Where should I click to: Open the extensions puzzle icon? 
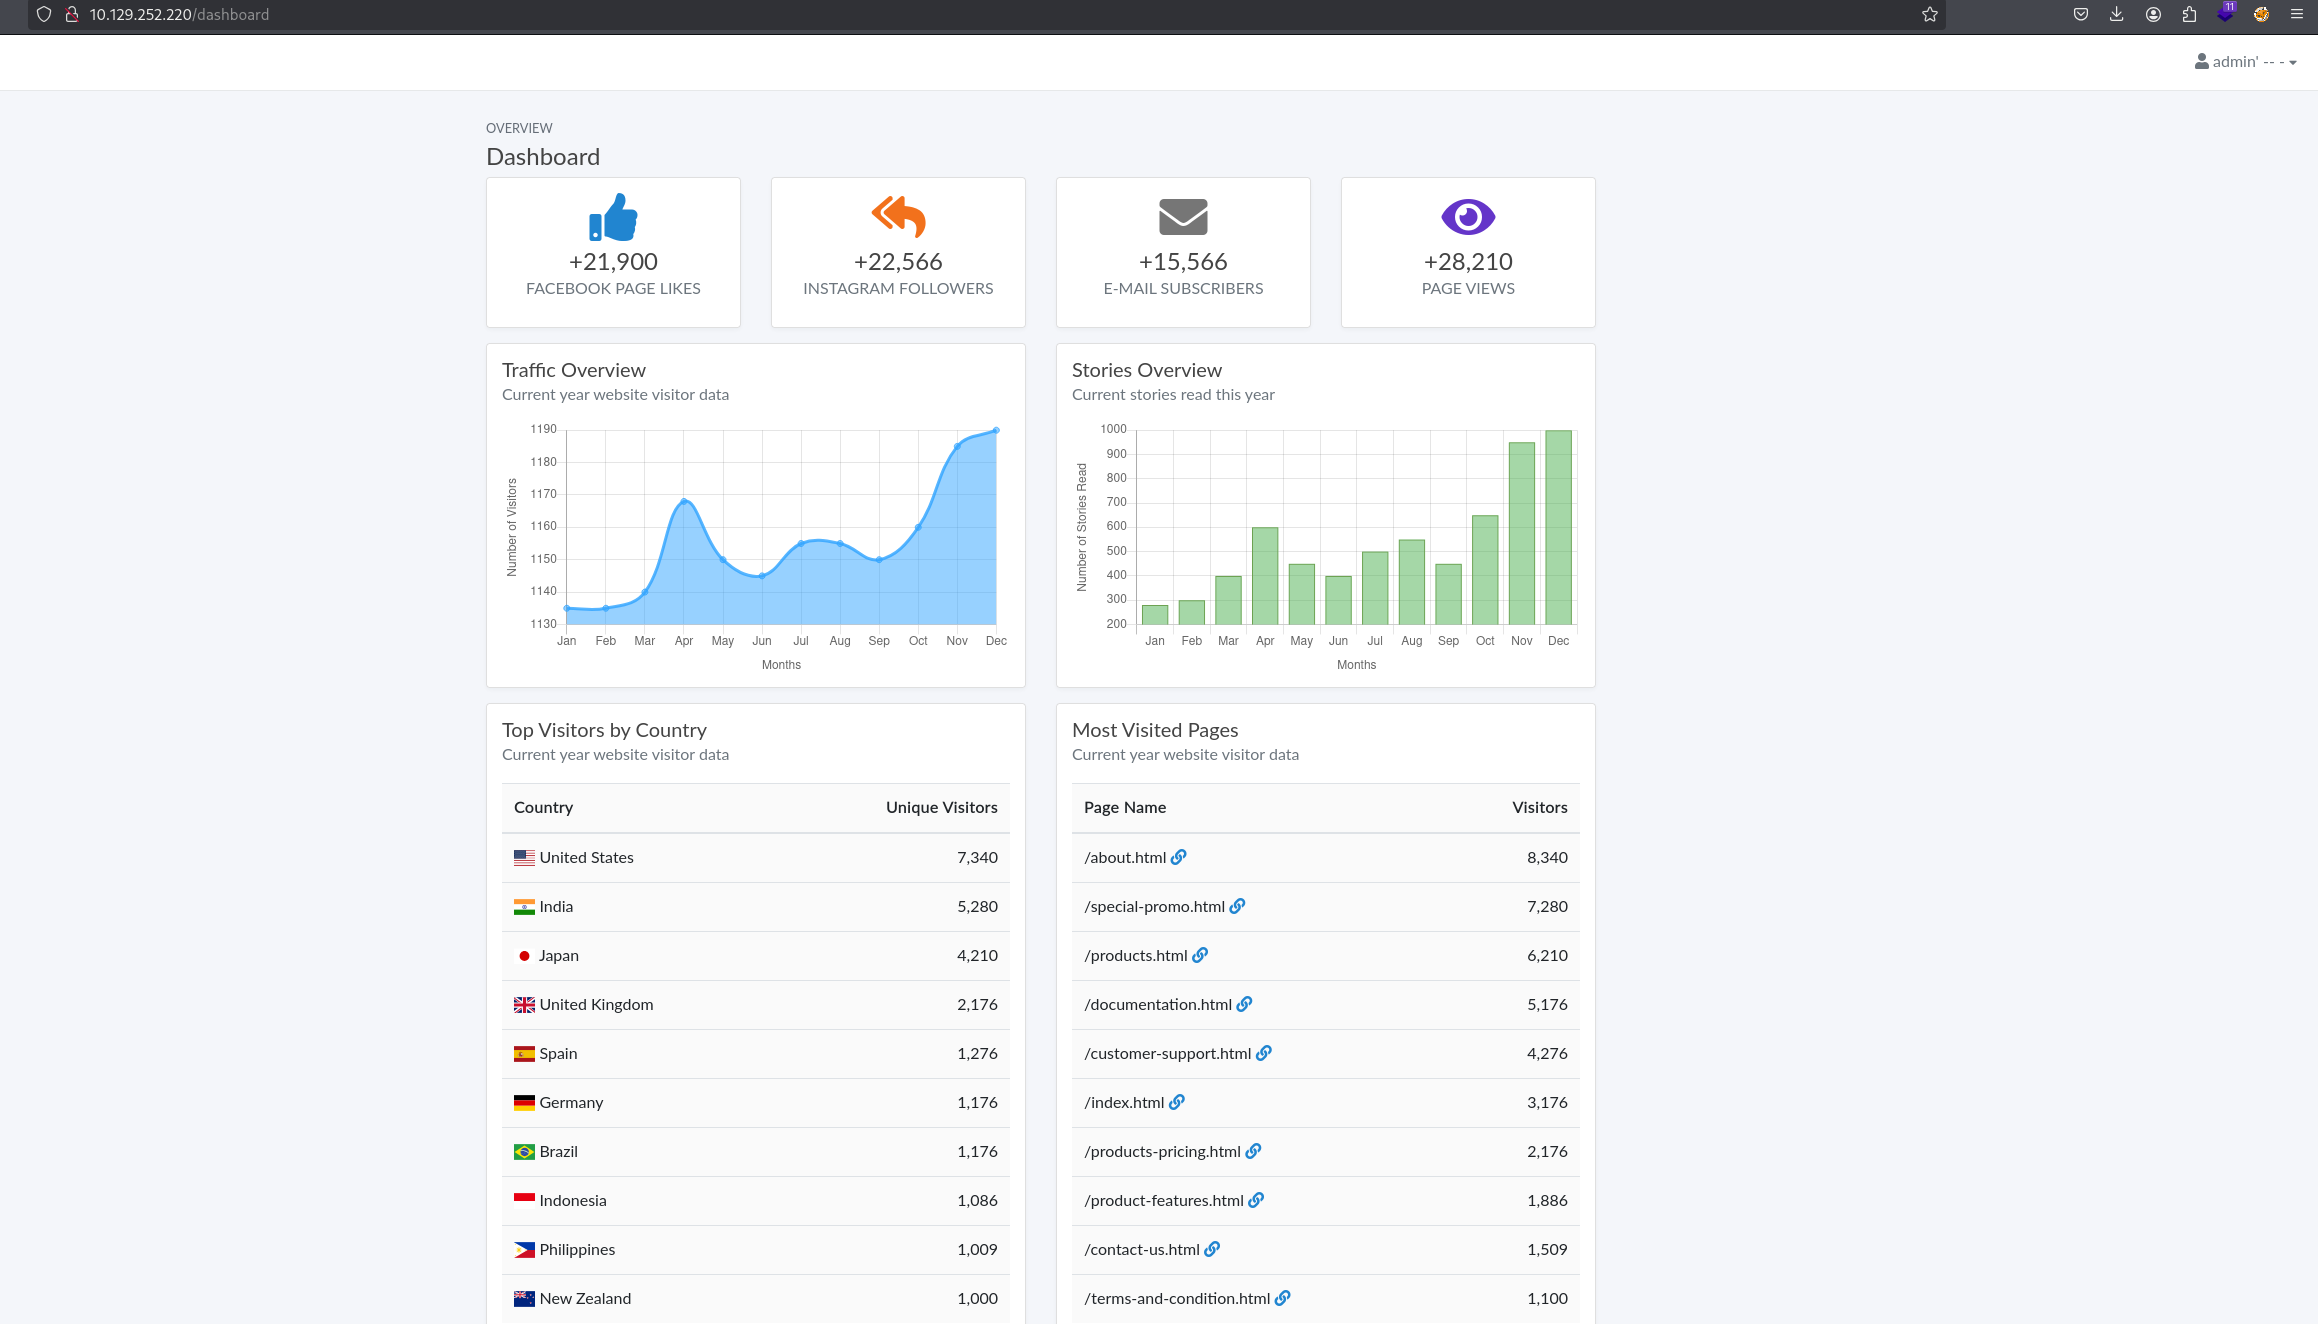coord(2189,14)
